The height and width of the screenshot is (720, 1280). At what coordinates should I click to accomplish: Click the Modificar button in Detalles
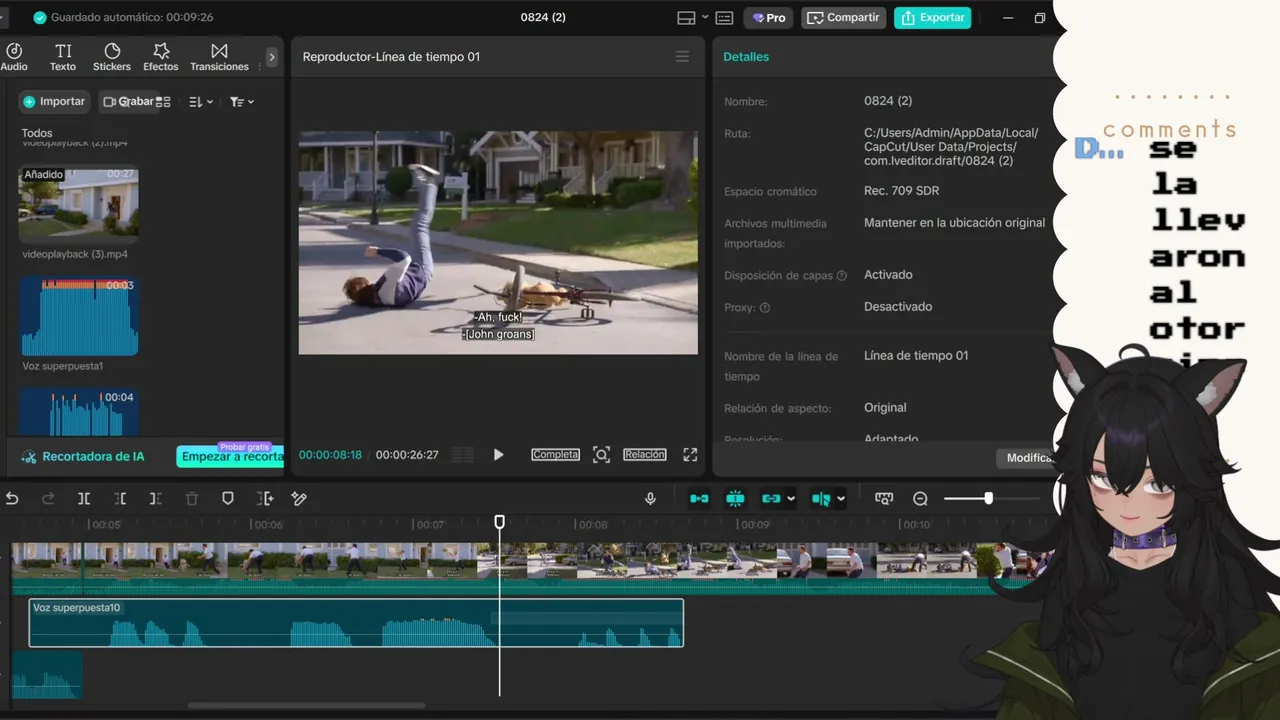(x=1030, y=458)
